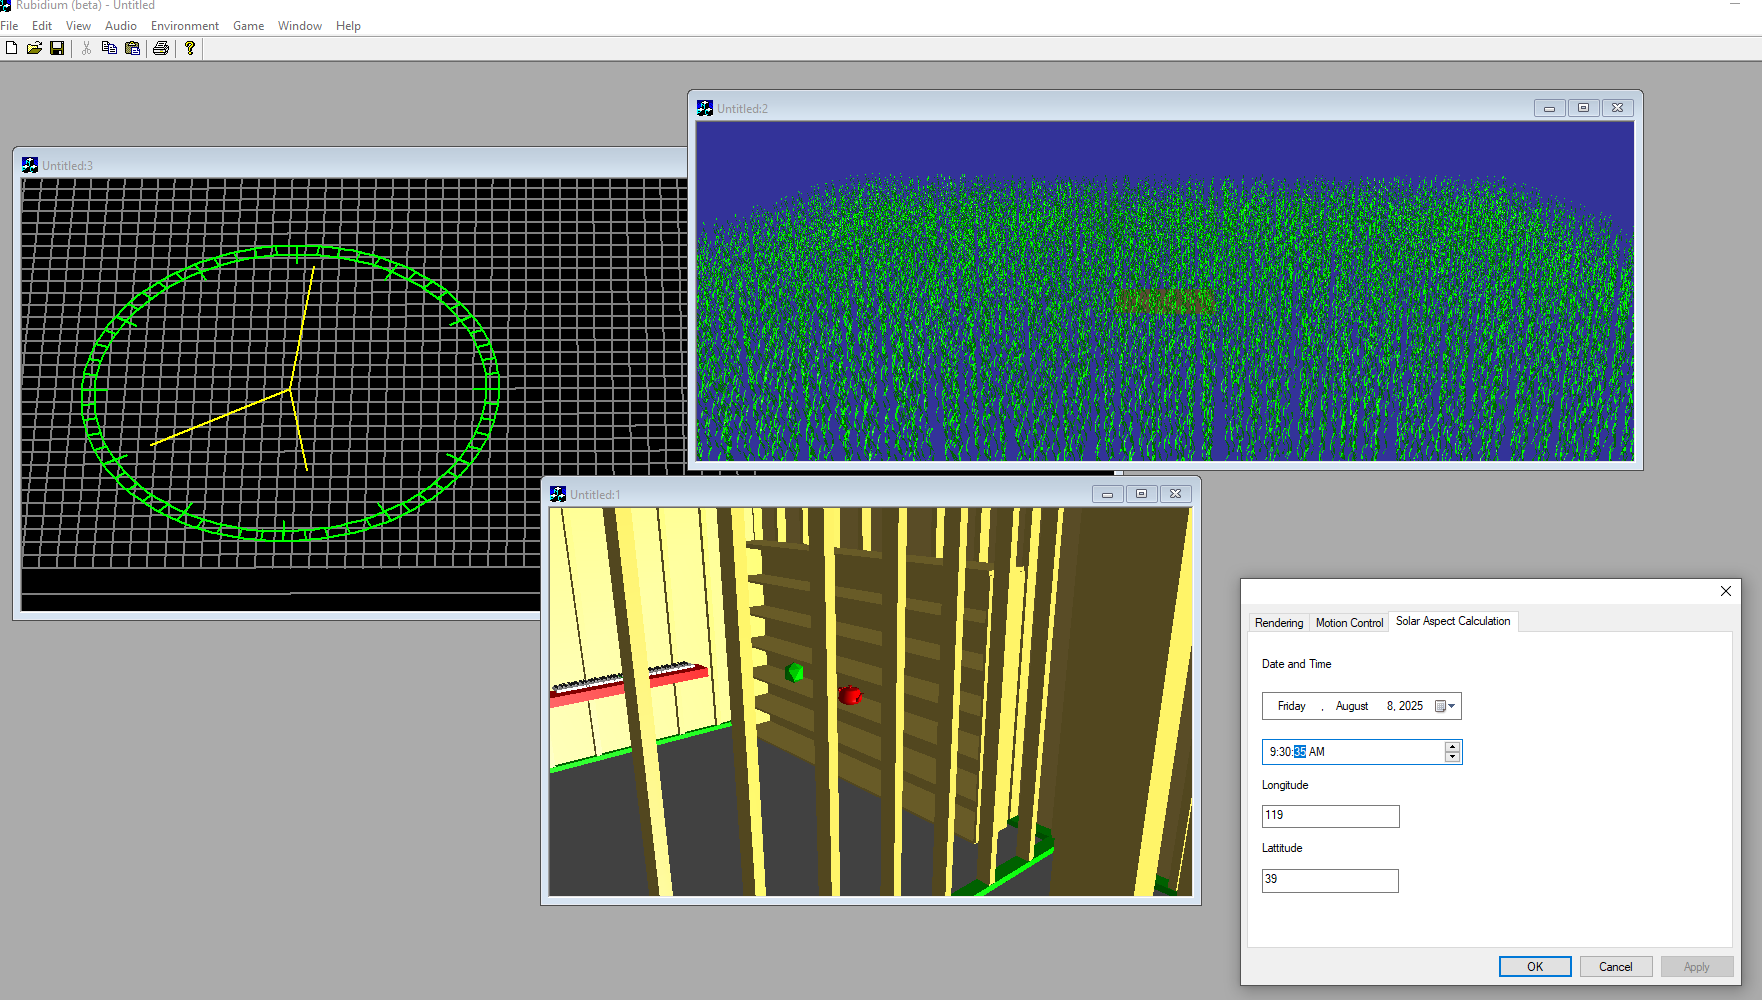Open the date picker calendar dropdown
Viewport: 1762px width, 1000px height.
pyautogui.click(x=1445, y=706)
